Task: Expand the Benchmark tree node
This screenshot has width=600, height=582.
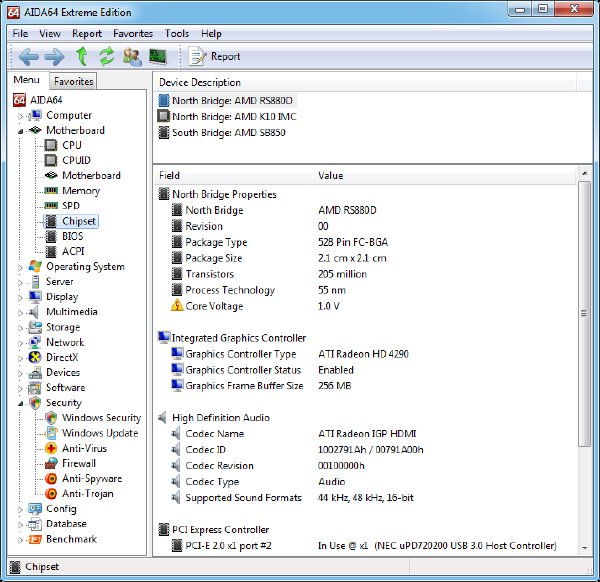Action: (21, 540)
